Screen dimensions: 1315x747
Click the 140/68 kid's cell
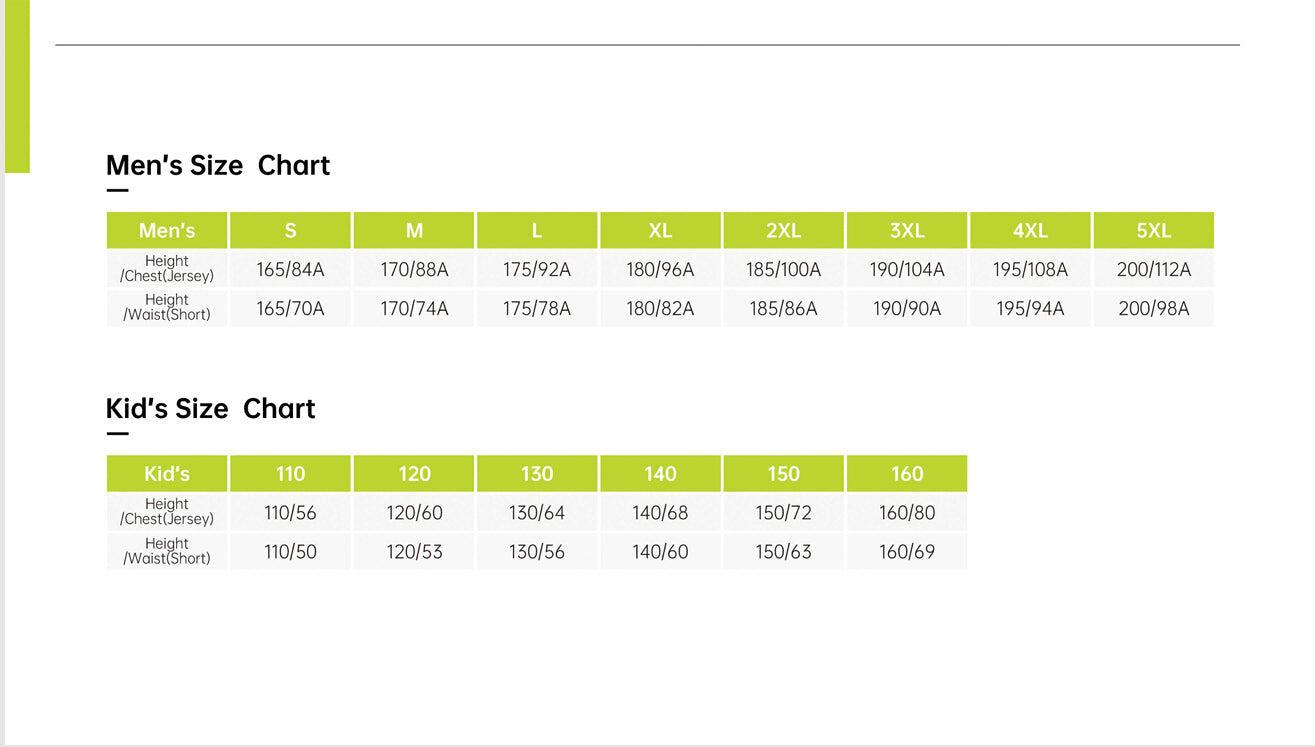(x=660, y=513)
